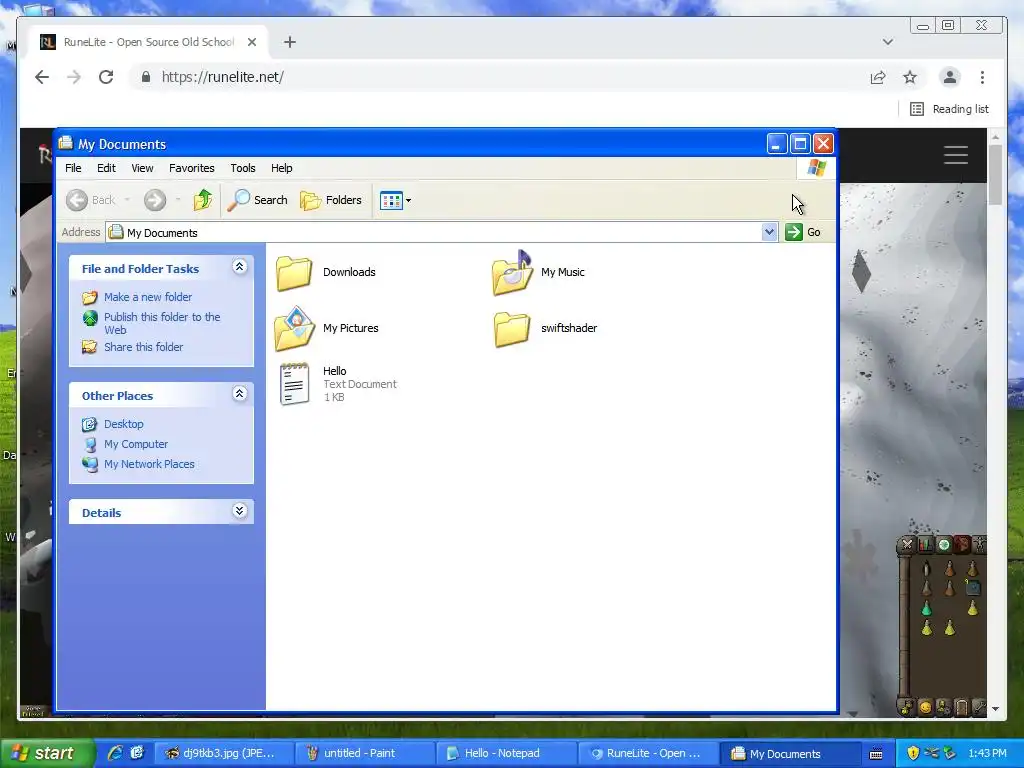Click the Go button
The image size is (1024, 768).
(803, 232)
